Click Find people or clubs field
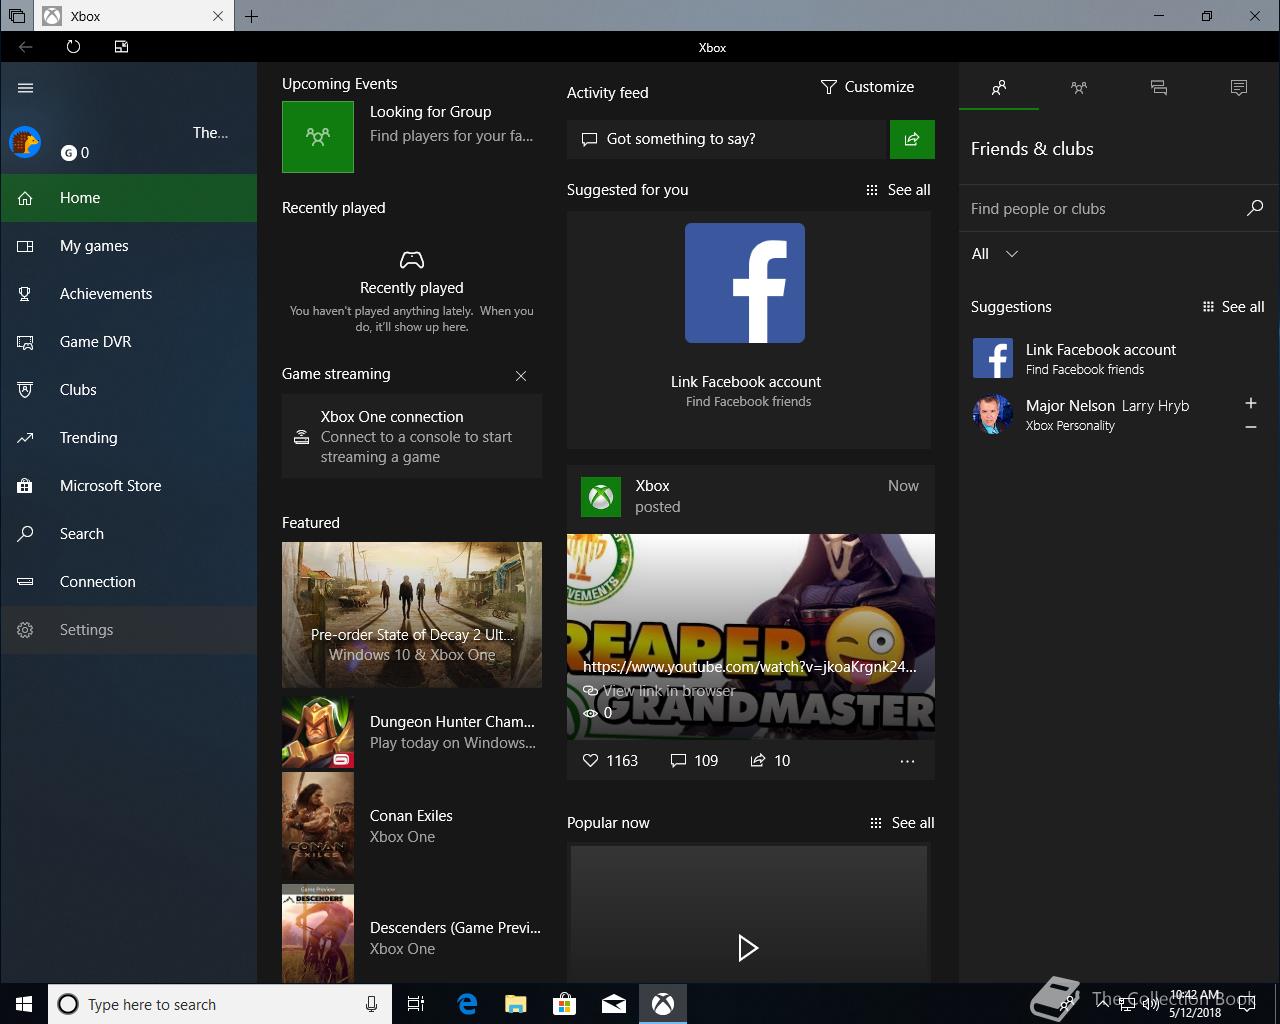1280x1024 pixels. [x=1100, y=209]
